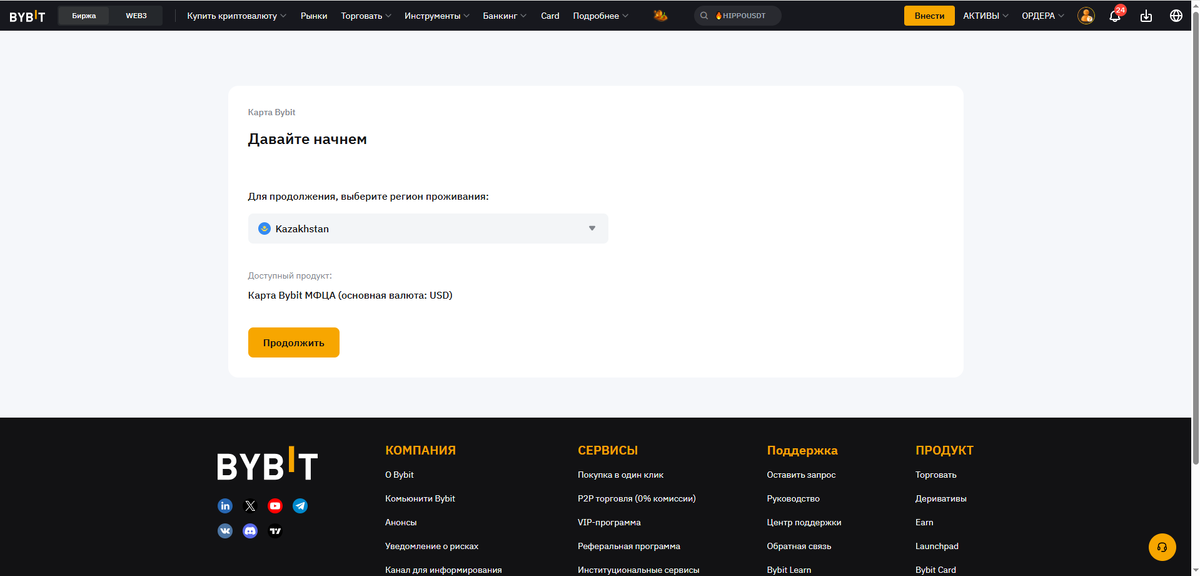
Task: Go to Рынки page
Action: pos(314,16)
